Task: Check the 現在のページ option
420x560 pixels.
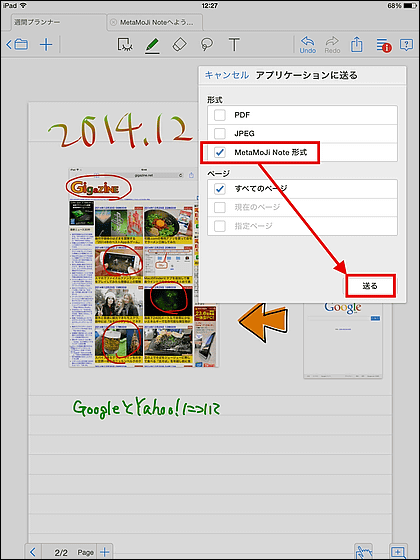Action: point(220,208)
